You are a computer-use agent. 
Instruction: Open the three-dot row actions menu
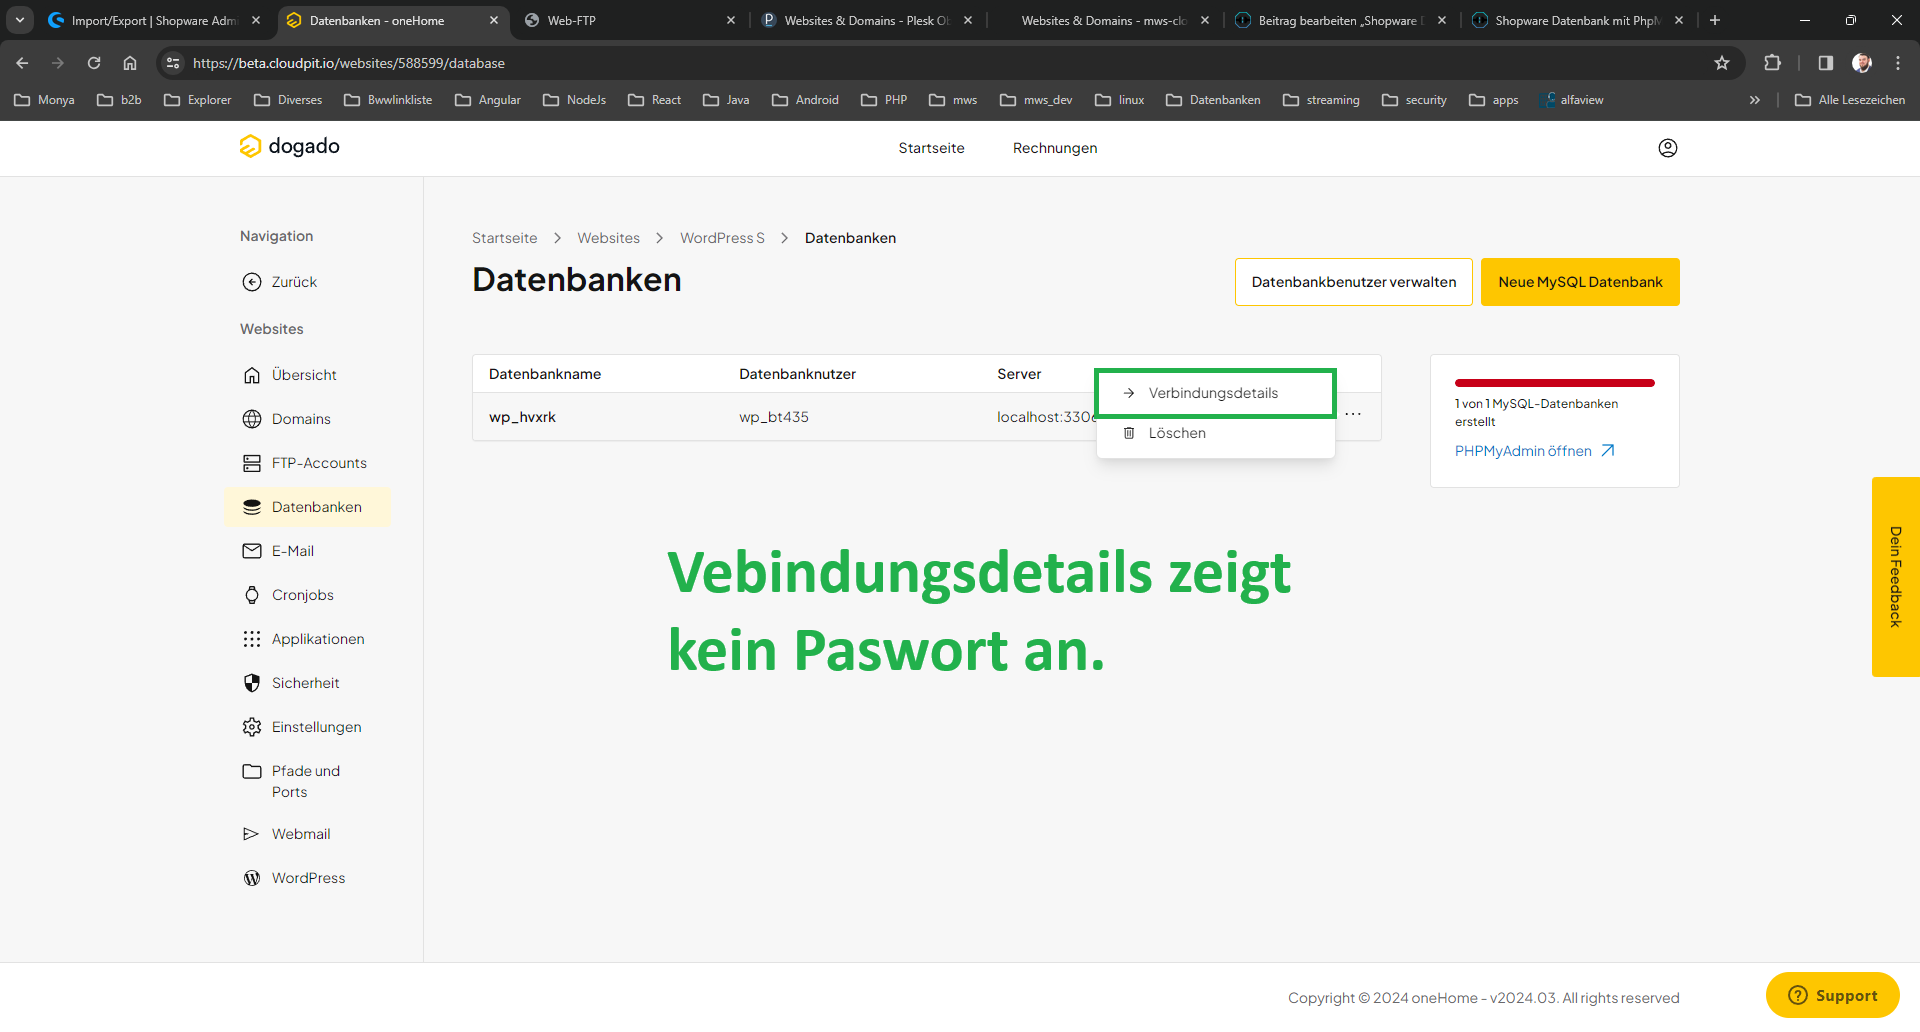pos(1353,414)
